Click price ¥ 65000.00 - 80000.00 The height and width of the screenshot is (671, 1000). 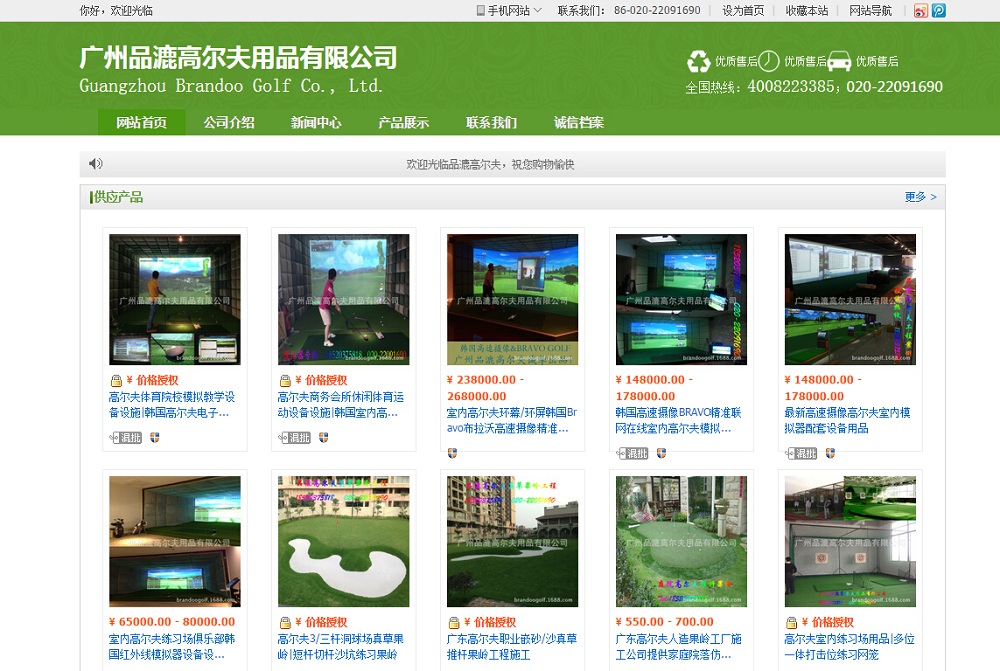coord(172,622)
